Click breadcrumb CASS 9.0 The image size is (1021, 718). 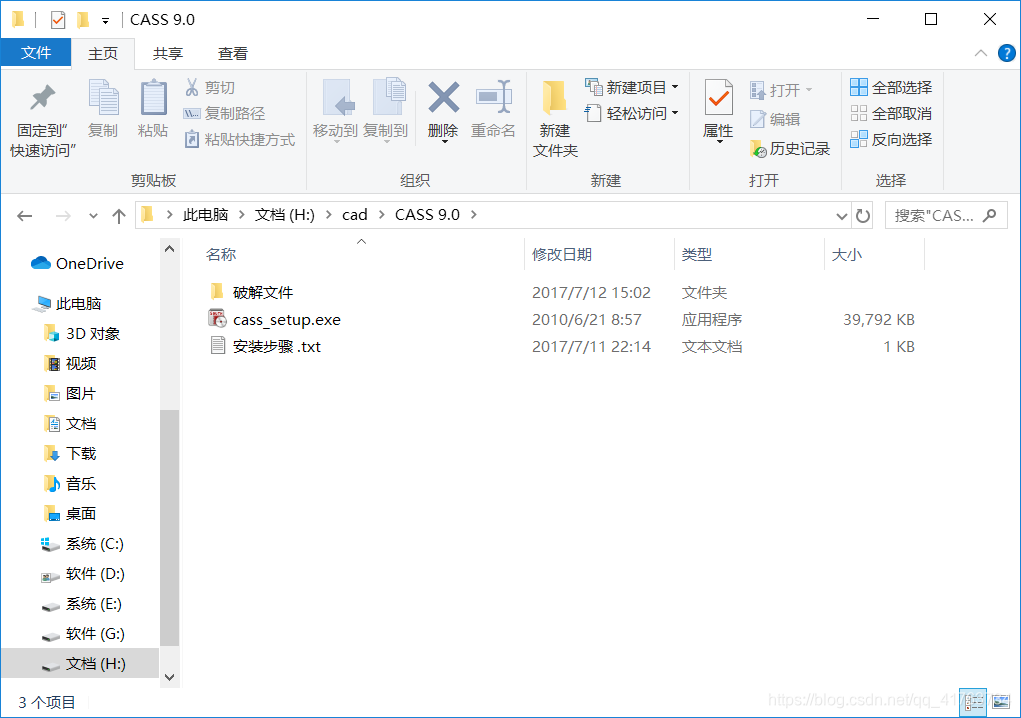click(x=427, y=215)
